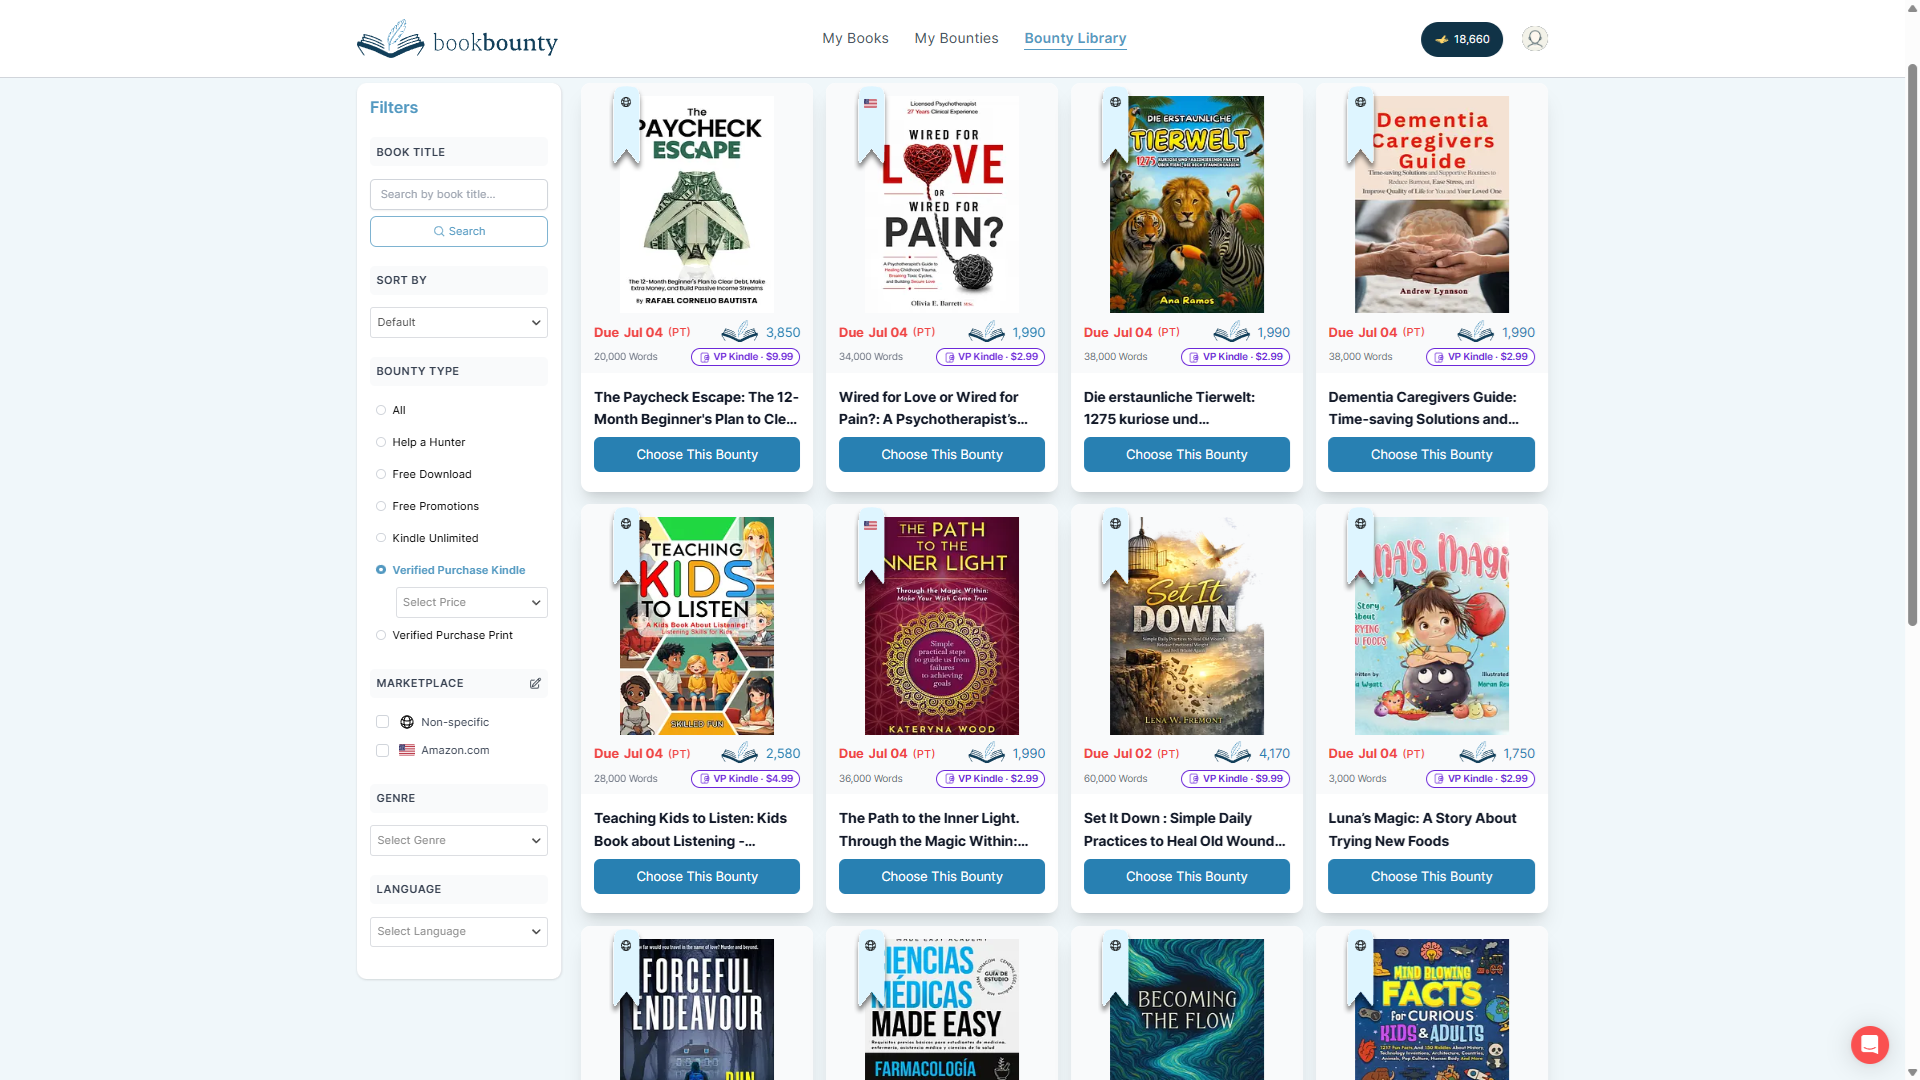Click globe bookmark on Dementia Caregivers card

(x=1360, y=126)
